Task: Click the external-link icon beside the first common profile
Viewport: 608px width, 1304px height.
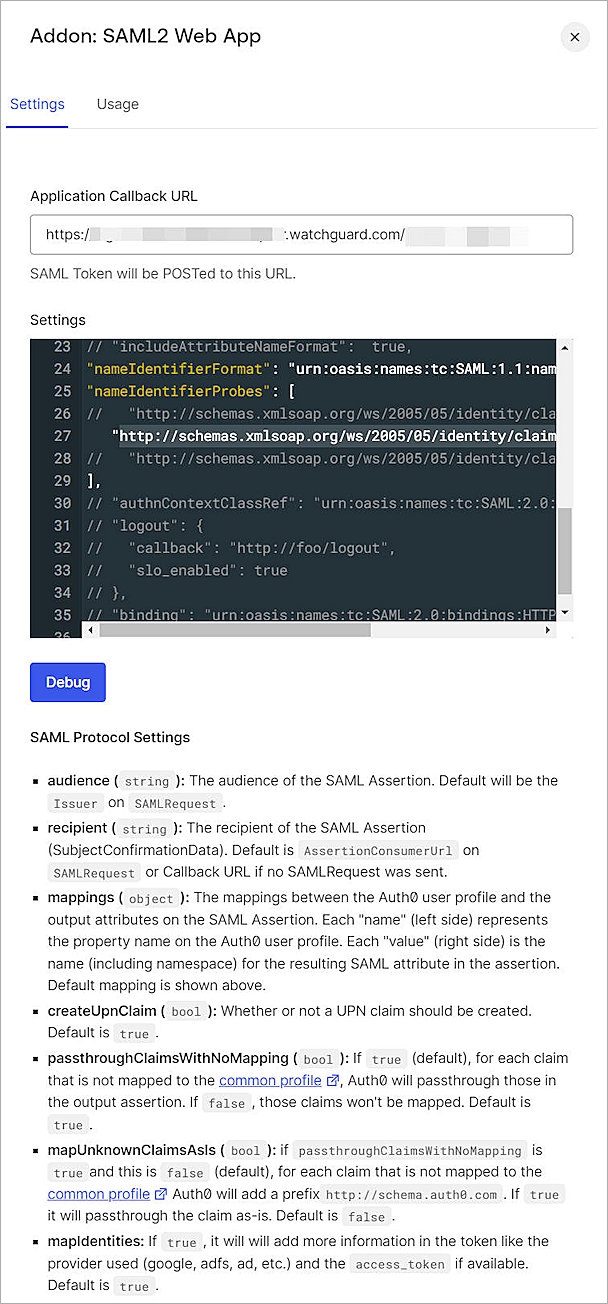Action: pyautogui.click(x=332, y=1078)
